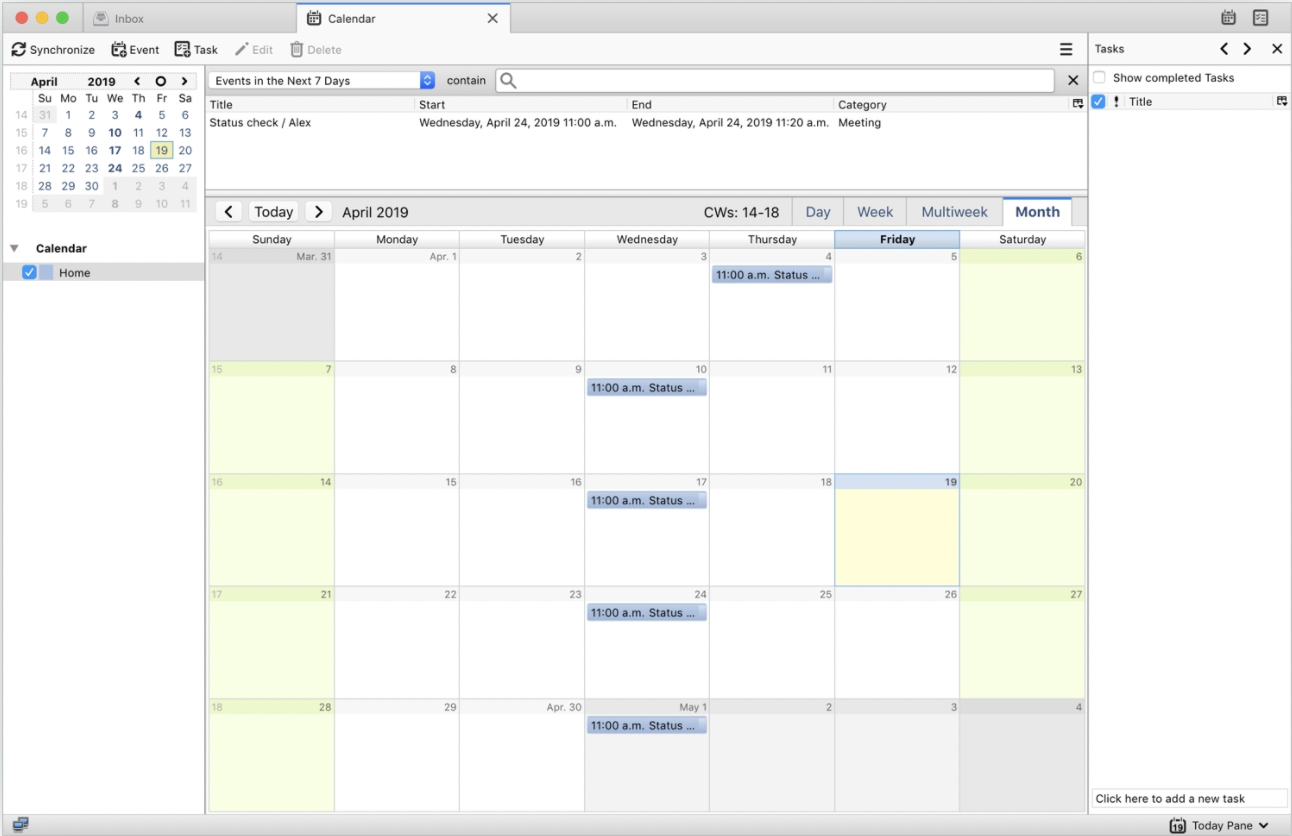
Task: Create a new Event from the toolbar
Action: (134, 49)
